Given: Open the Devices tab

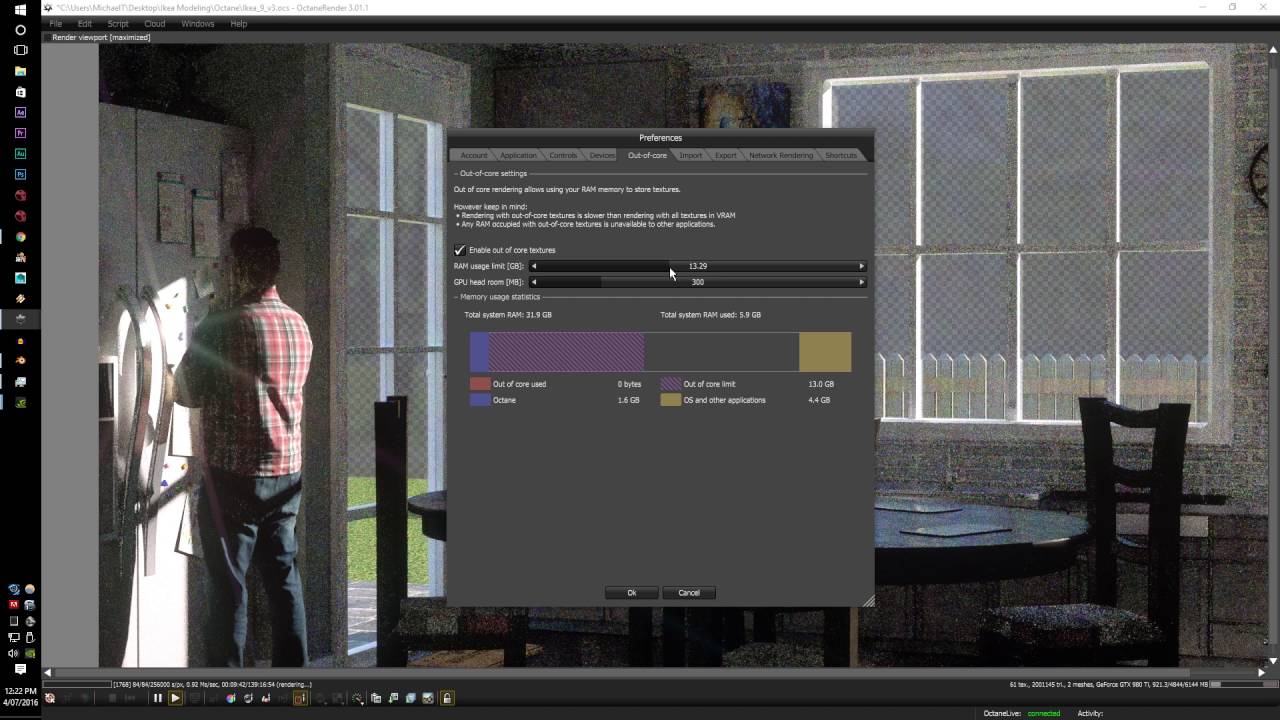Looking at the screenshot, I should point(602,155).
